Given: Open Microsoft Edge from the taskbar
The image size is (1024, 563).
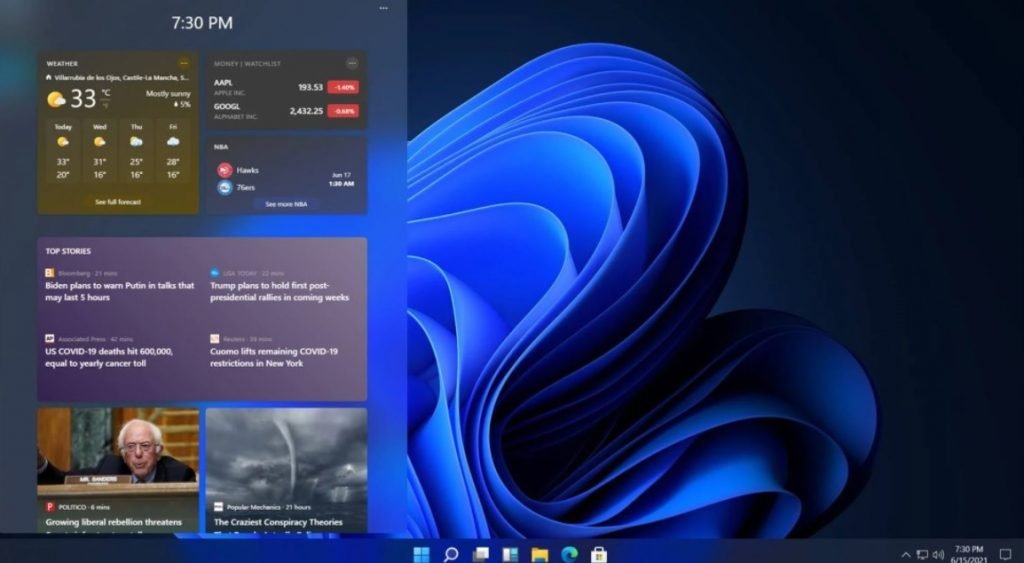Looking at the screenshot, I should coord(569,554).
